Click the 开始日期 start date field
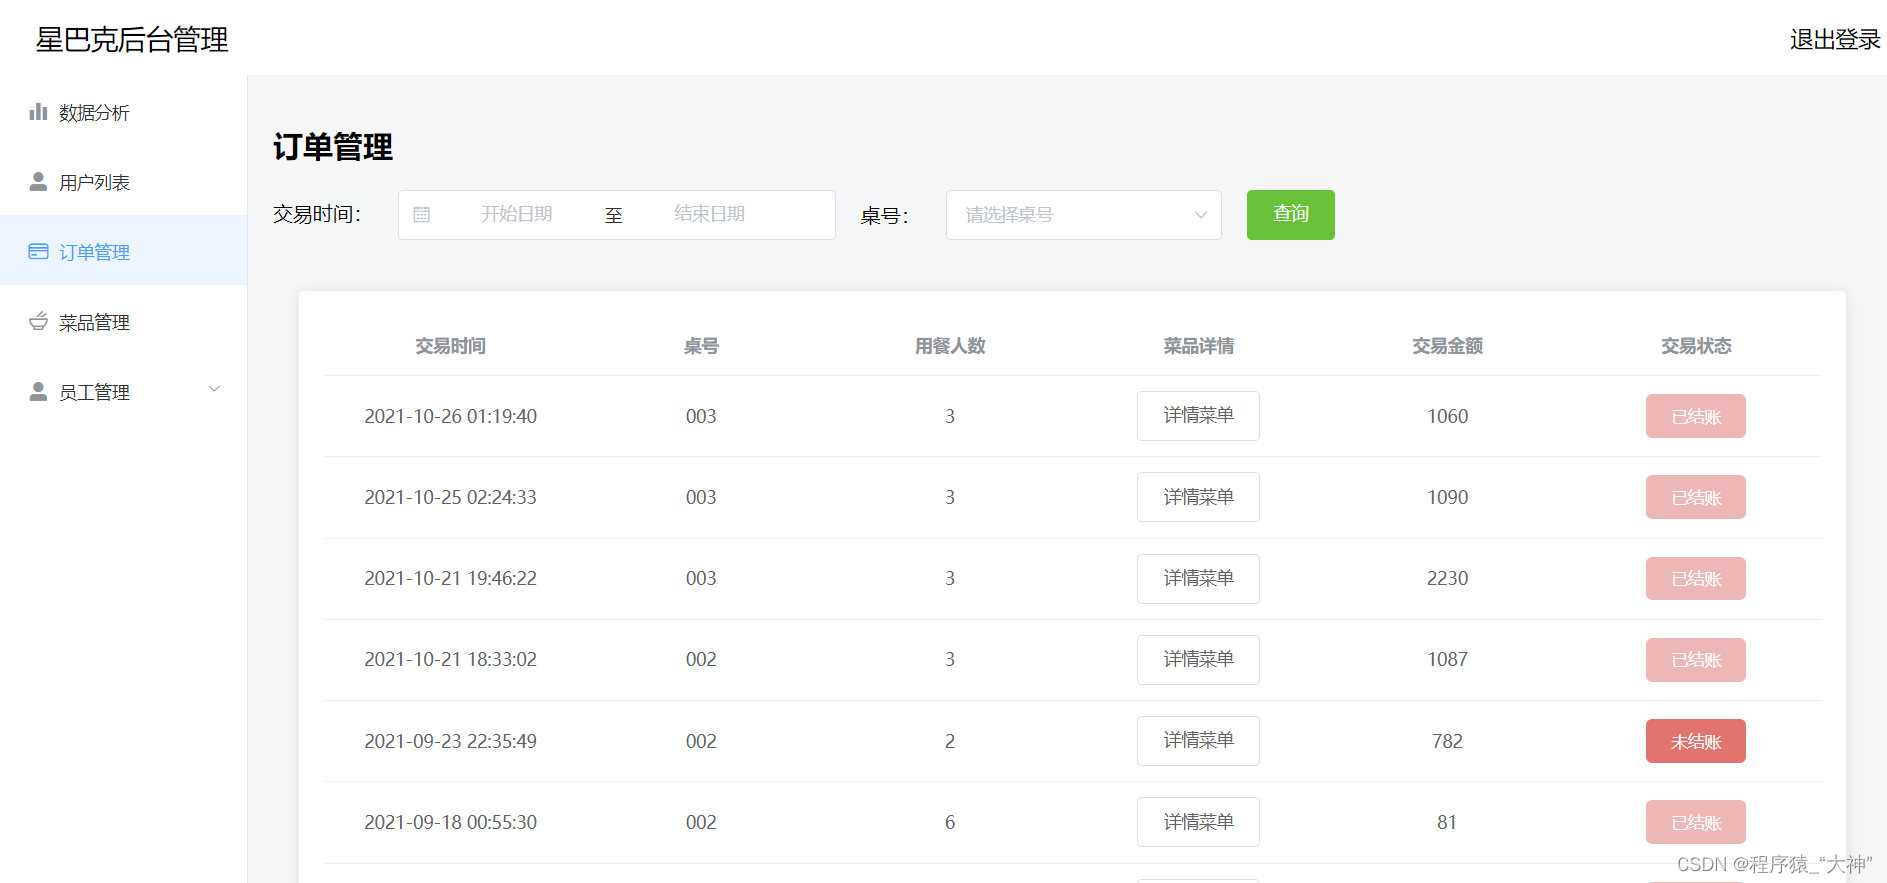Image resolution: width=1887 pixels, height=883 pixels. point(516,215)
